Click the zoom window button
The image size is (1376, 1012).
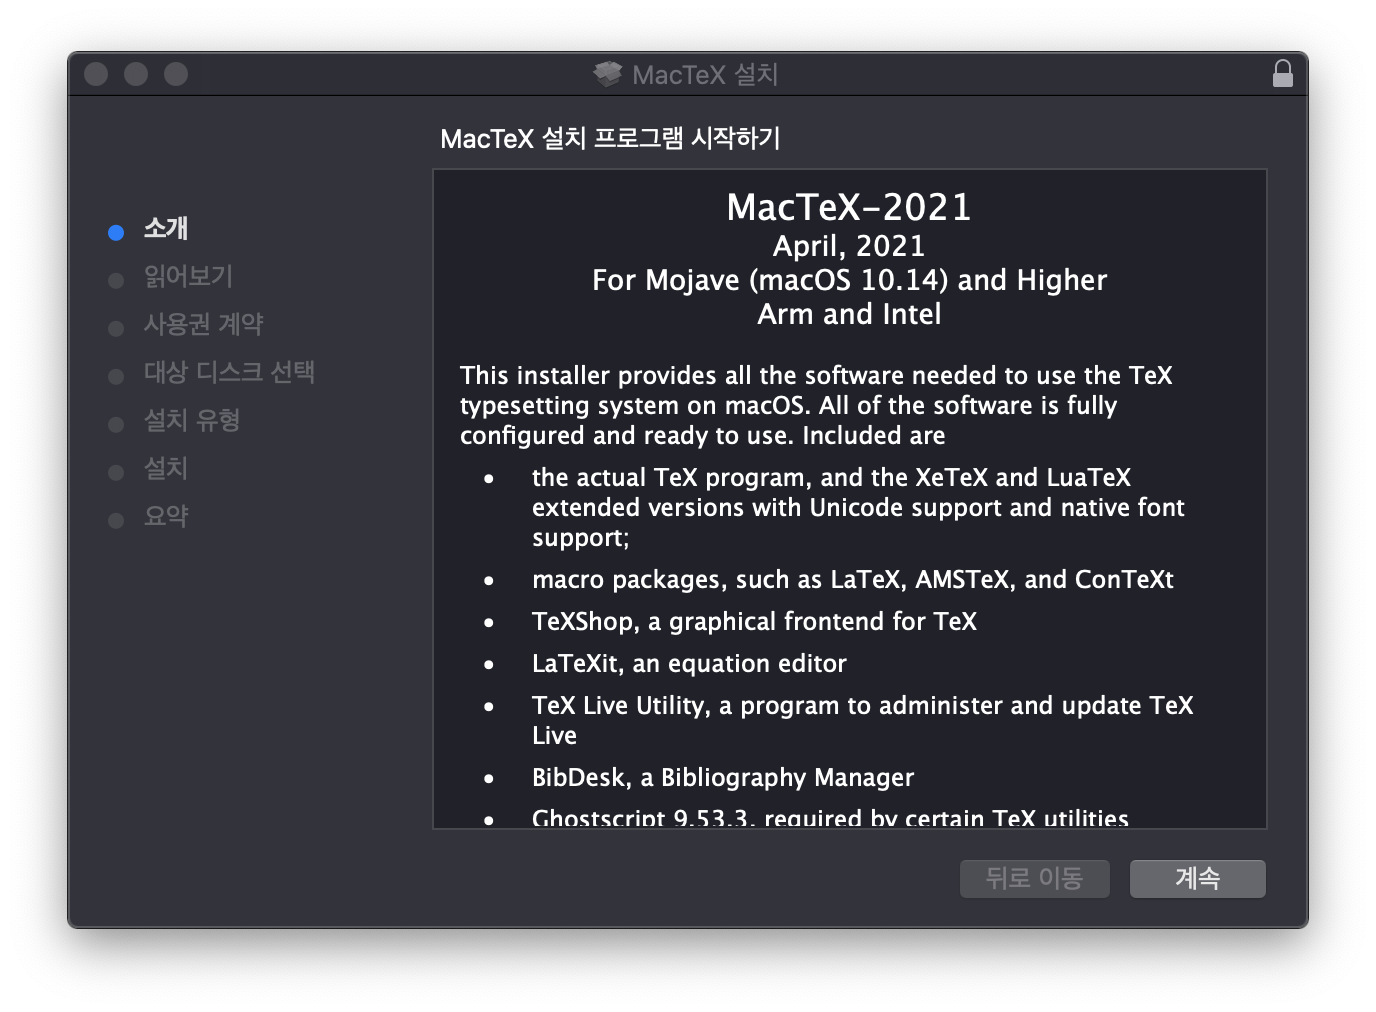pyautogui.click(x=176, y=74)
